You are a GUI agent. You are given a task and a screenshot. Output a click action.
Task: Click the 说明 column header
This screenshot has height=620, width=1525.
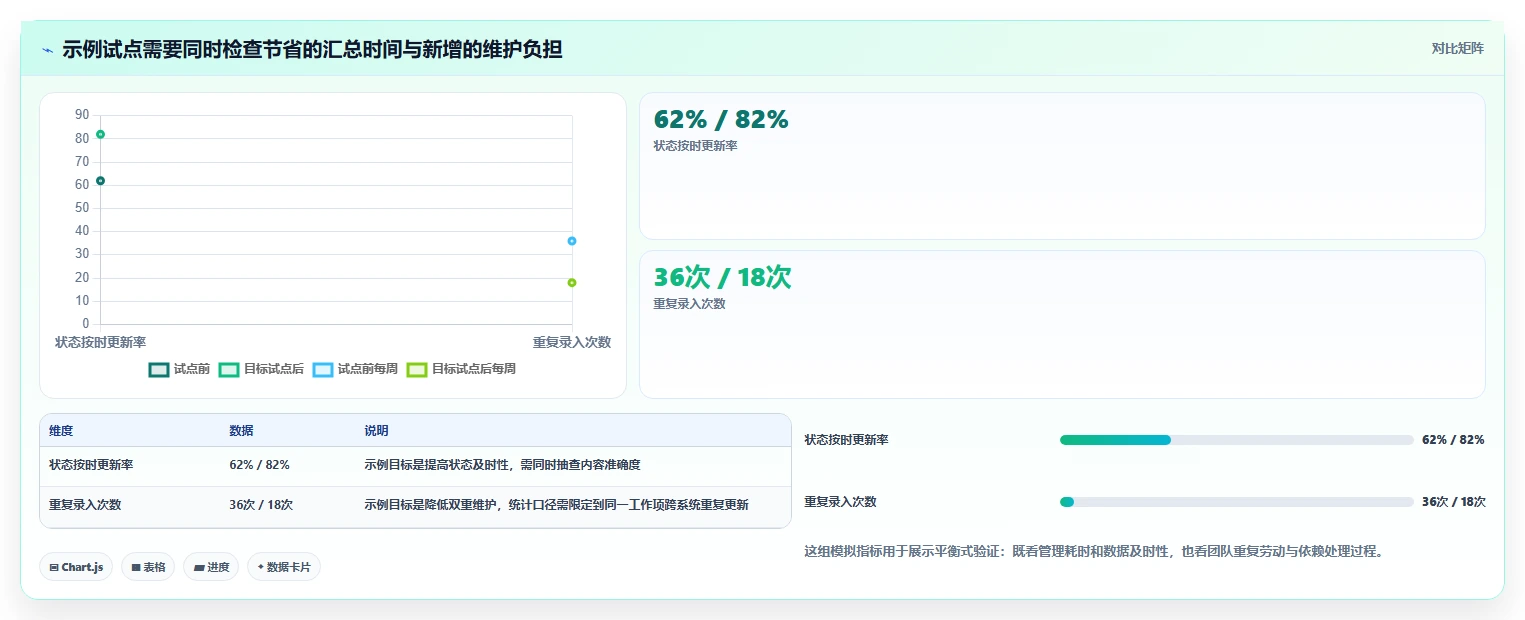[376, 431]
